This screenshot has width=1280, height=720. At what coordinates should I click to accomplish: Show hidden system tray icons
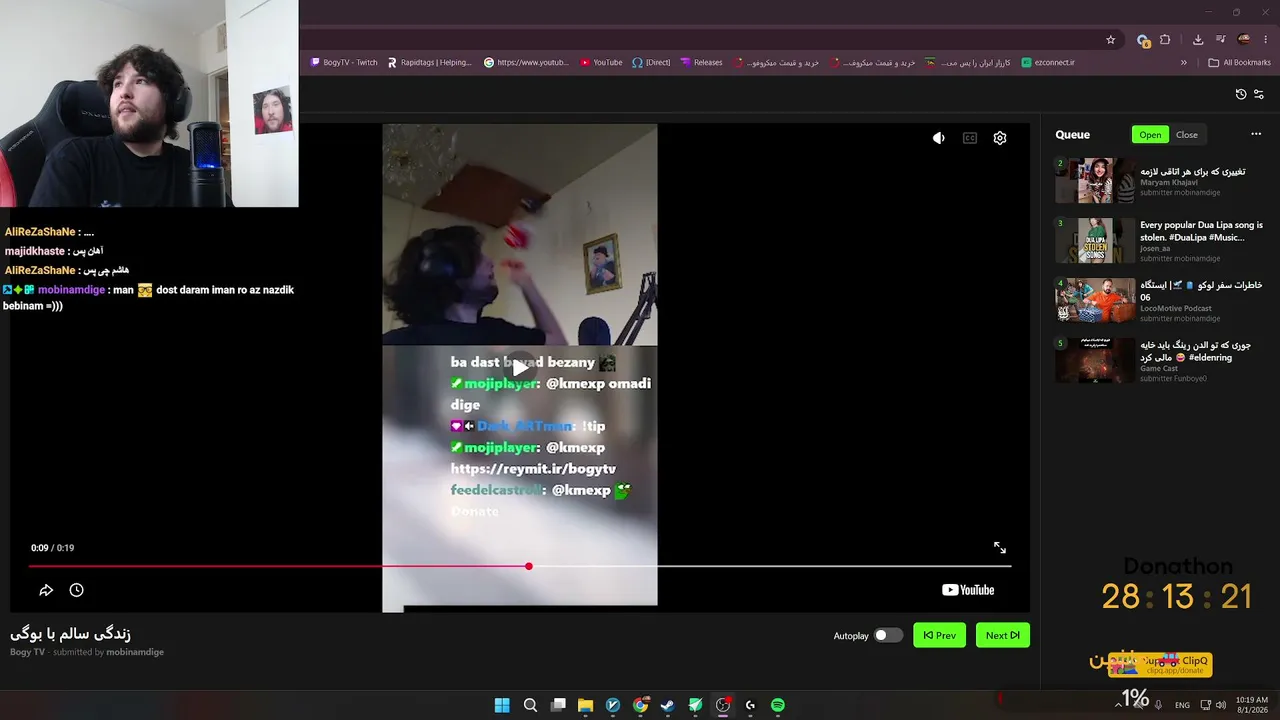(1118, 705)
